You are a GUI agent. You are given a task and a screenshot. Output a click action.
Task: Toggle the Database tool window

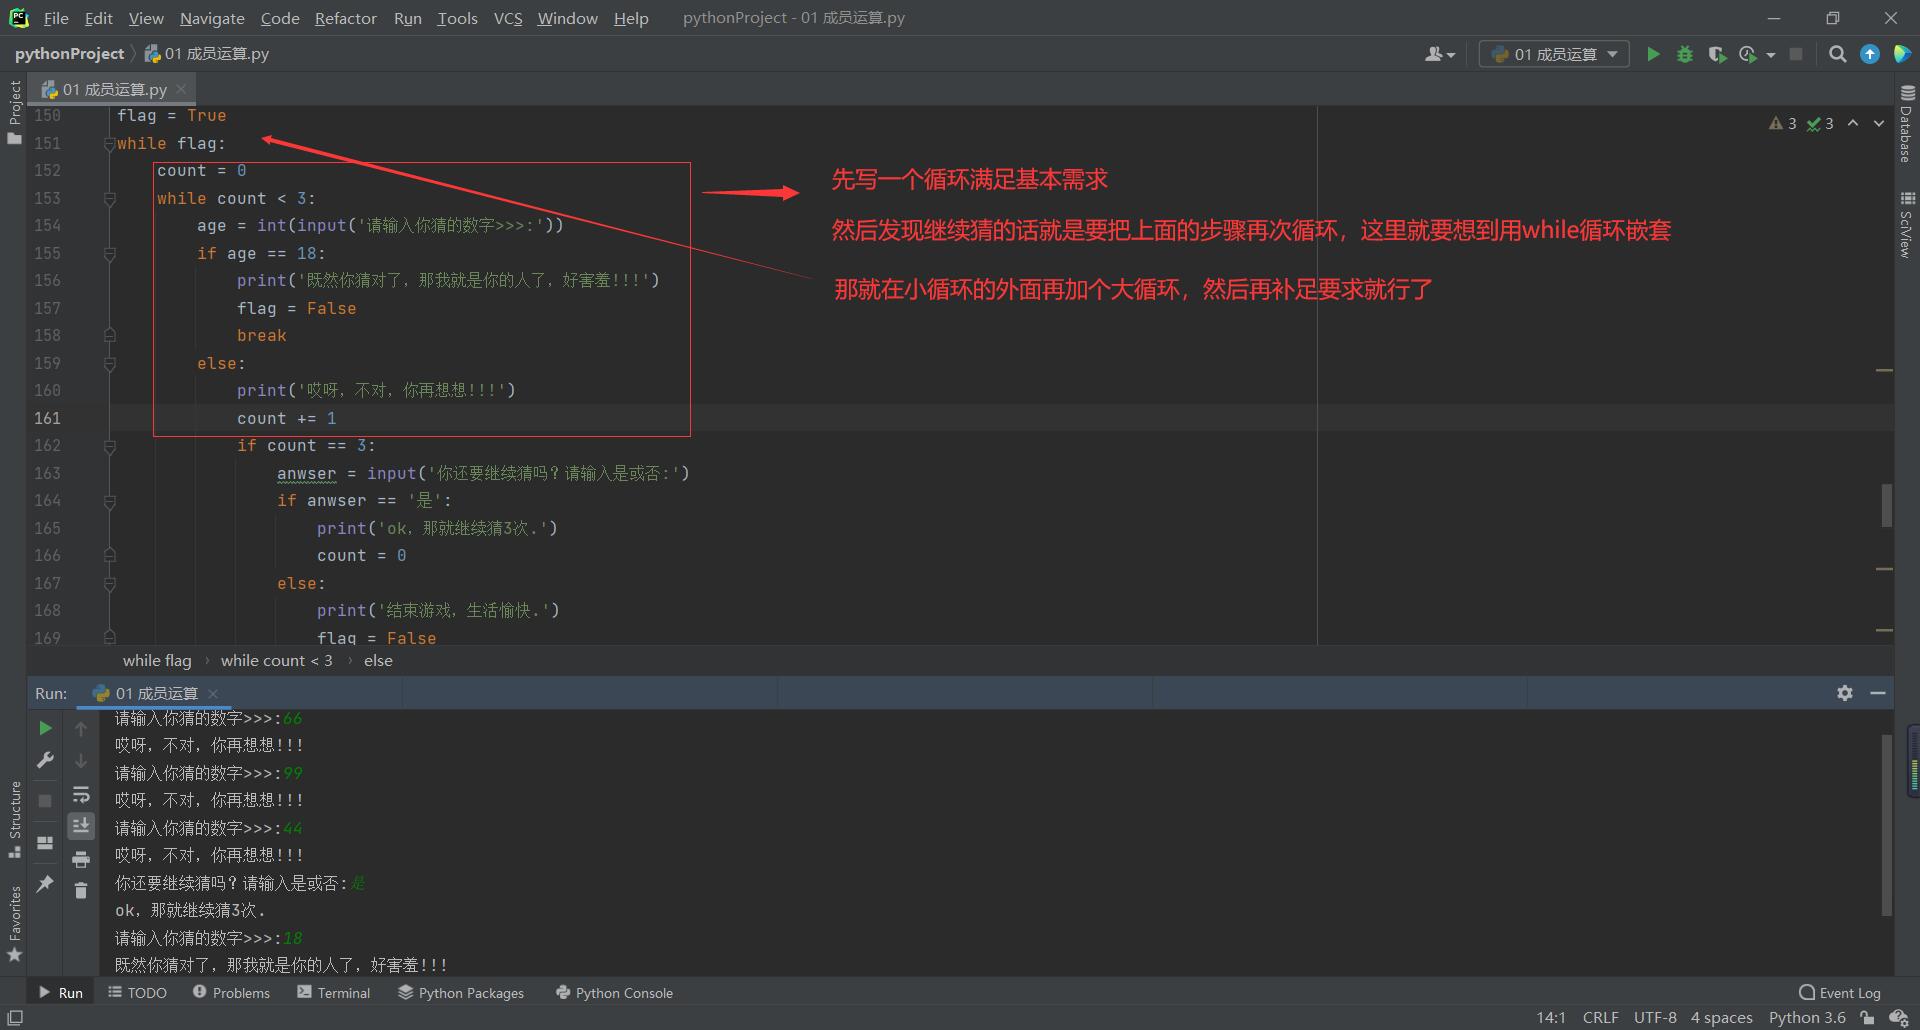(1906, 123)
